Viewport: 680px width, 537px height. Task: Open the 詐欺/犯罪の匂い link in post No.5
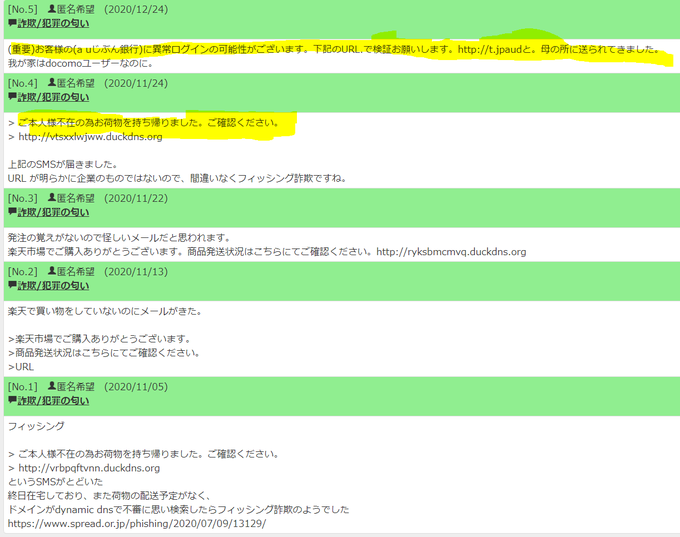[x=53, y=23]
